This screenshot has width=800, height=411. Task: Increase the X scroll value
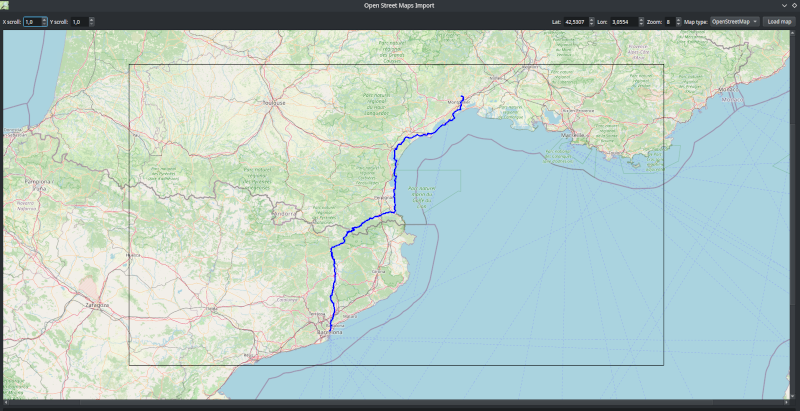click(45, 19)
